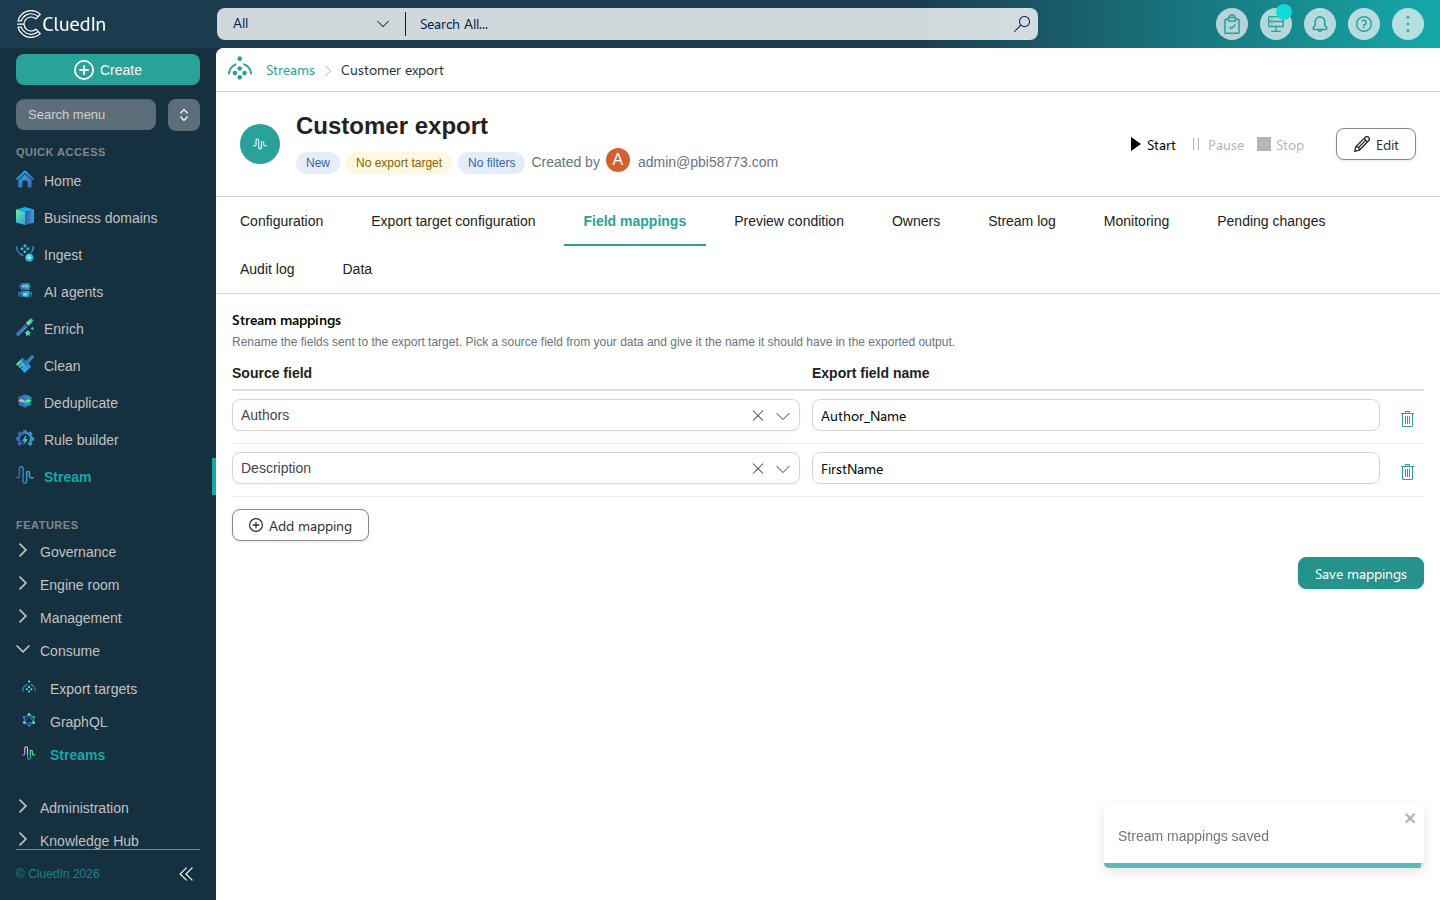Image resolution: width=1440 pixels, height=900 pixels.
Task: Click the Streams breadcrumb link
Action: pyautogui.click(x=290, y=70)
